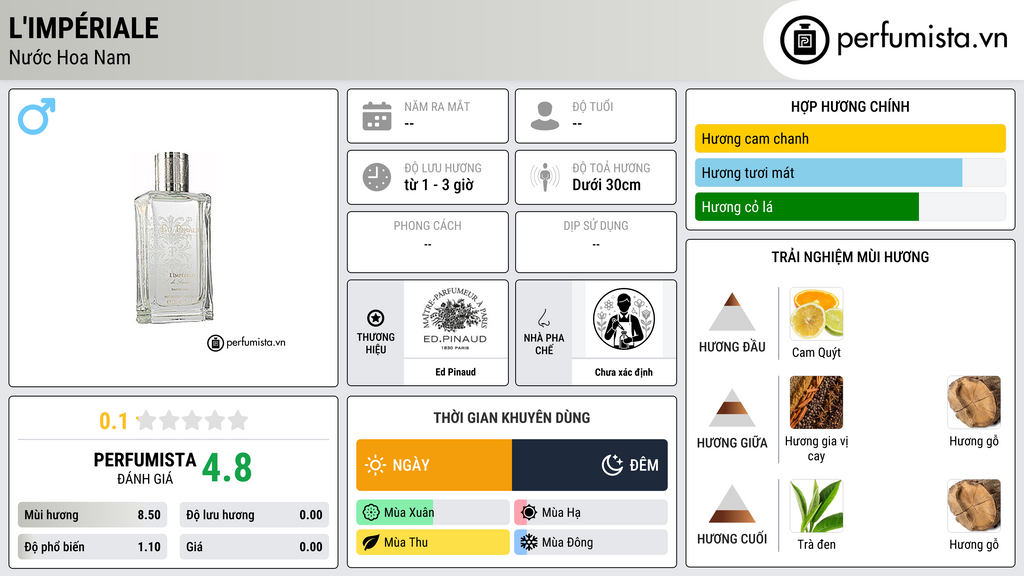Select the Hương gỗ image in Hương giữa row
This screenshot has width=1024, height=576.
[974, 402]
